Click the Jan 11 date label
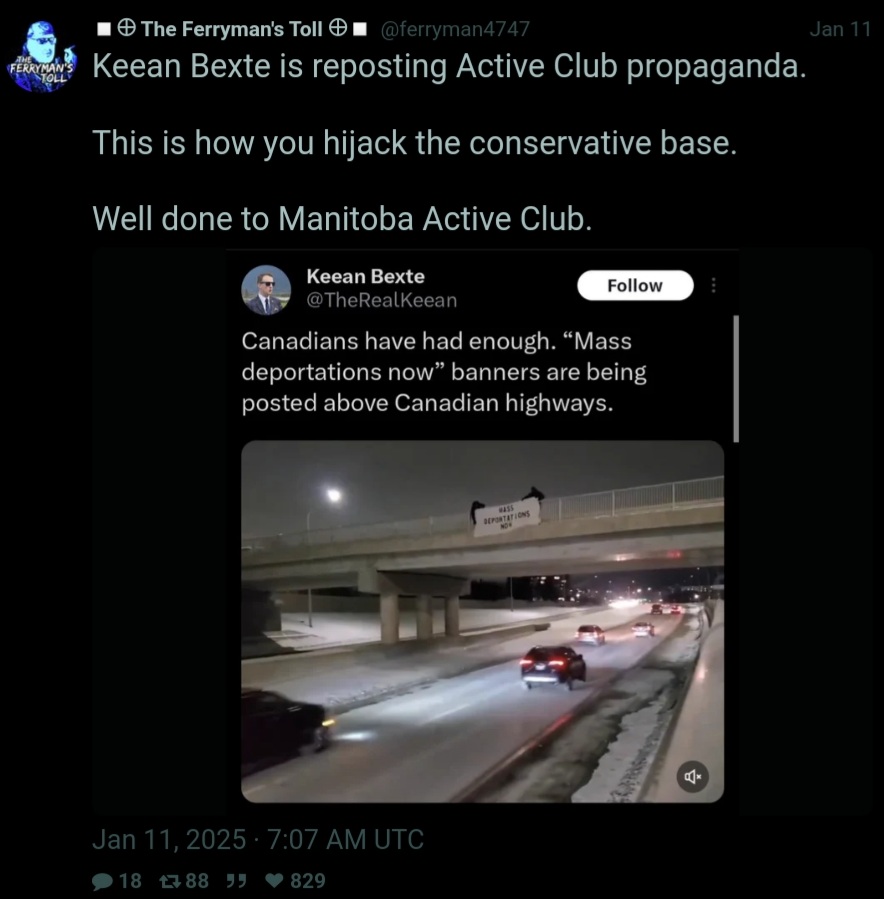The height and width of the screenshot is (899, 884). click(x=840, y=29)
